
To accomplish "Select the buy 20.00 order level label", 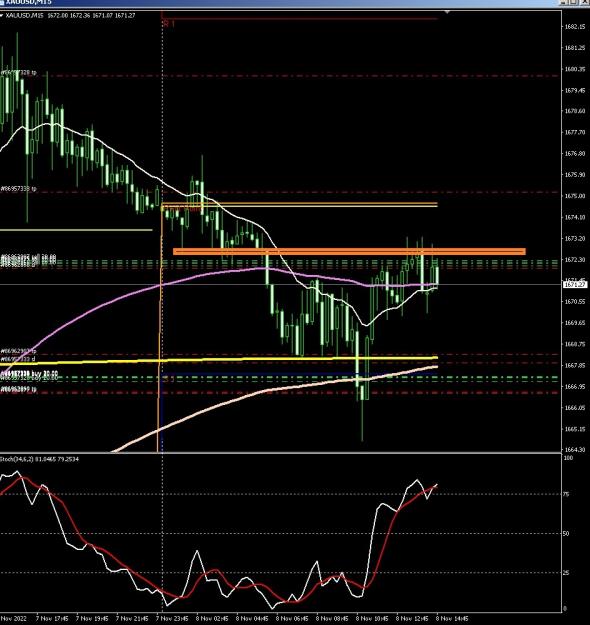I will [x=29, y=373].
